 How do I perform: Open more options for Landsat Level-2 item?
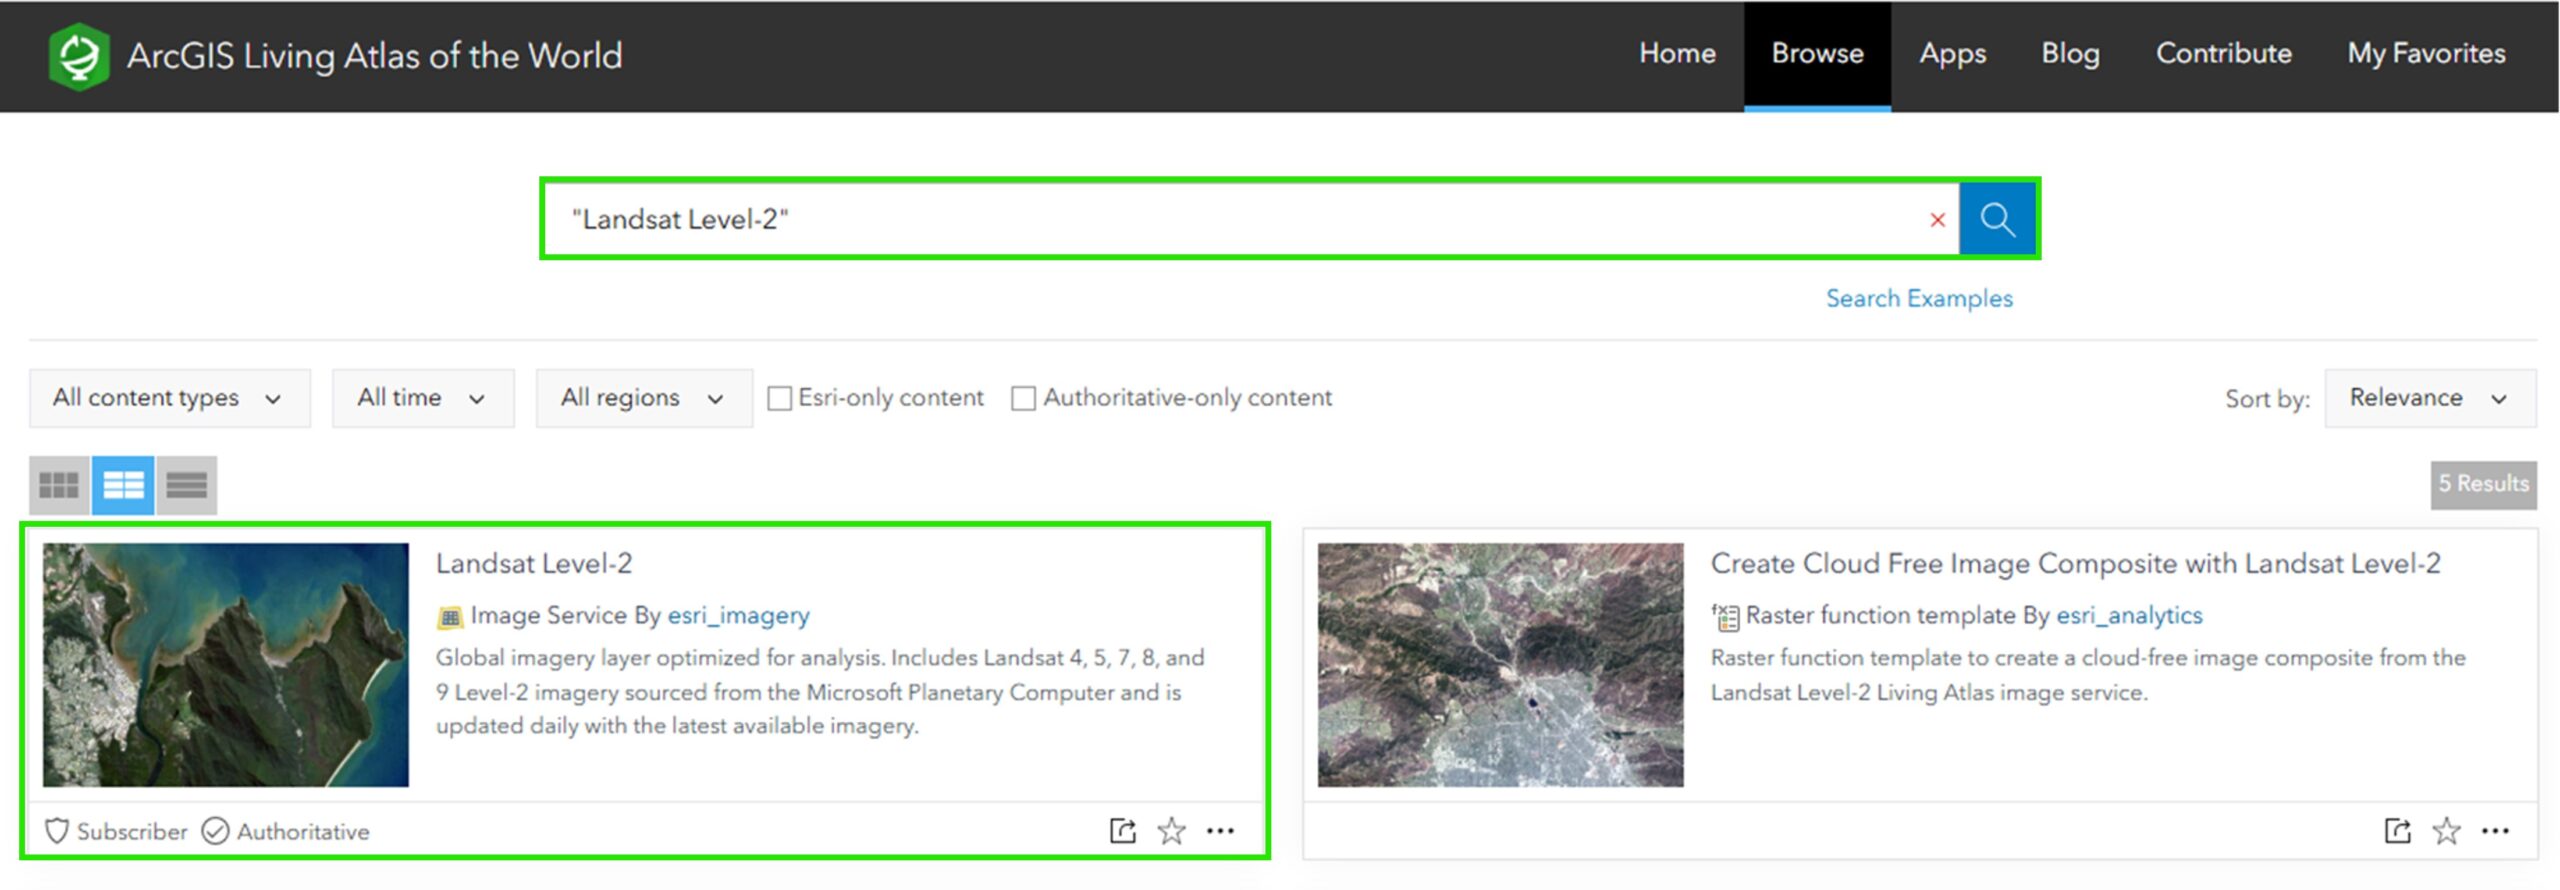point(1220,831)
